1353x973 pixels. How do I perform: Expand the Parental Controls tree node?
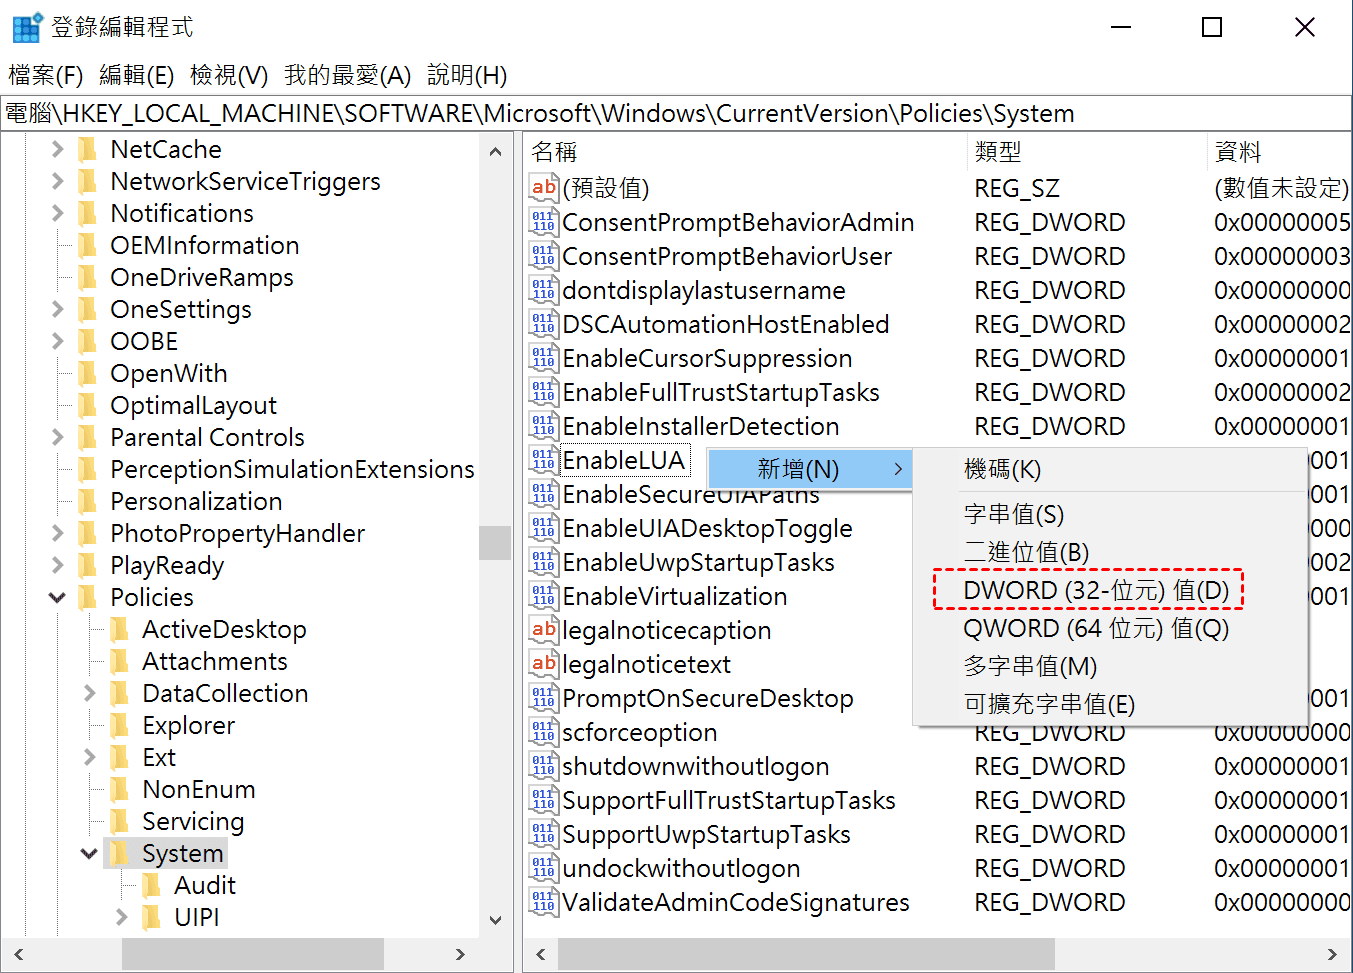pos(57,437)
